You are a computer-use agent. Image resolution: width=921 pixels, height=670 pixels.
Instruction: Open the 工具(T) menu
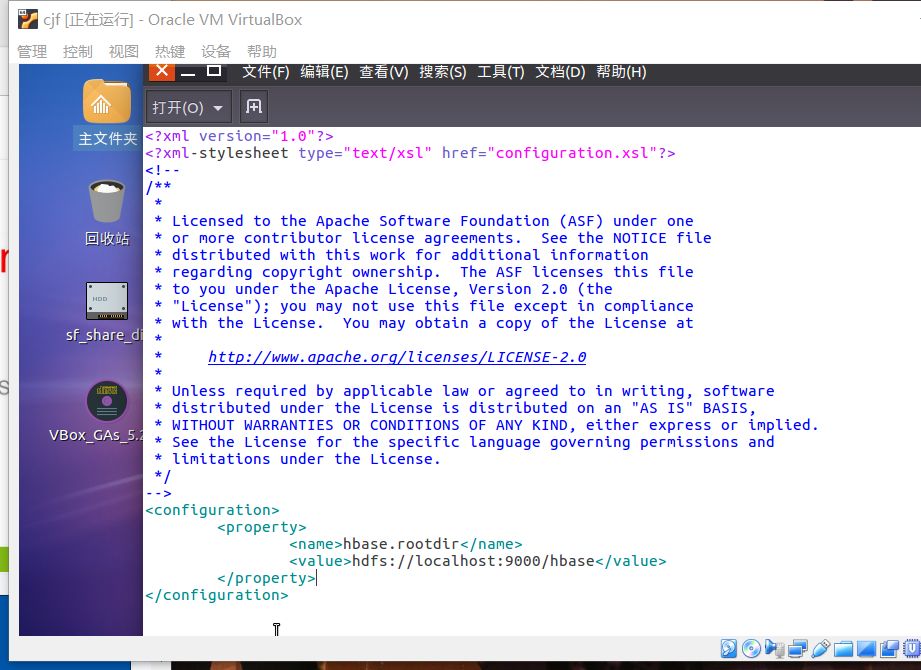coord(500,72)
